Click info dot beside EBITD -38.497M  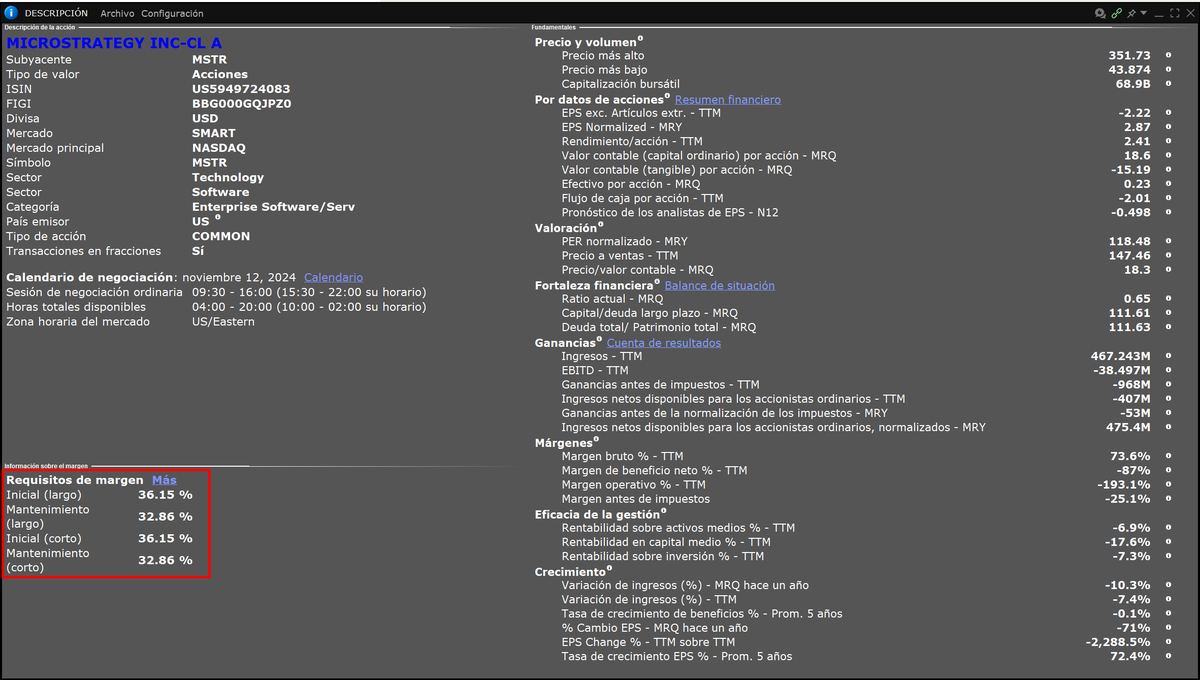coord(1167,370)
